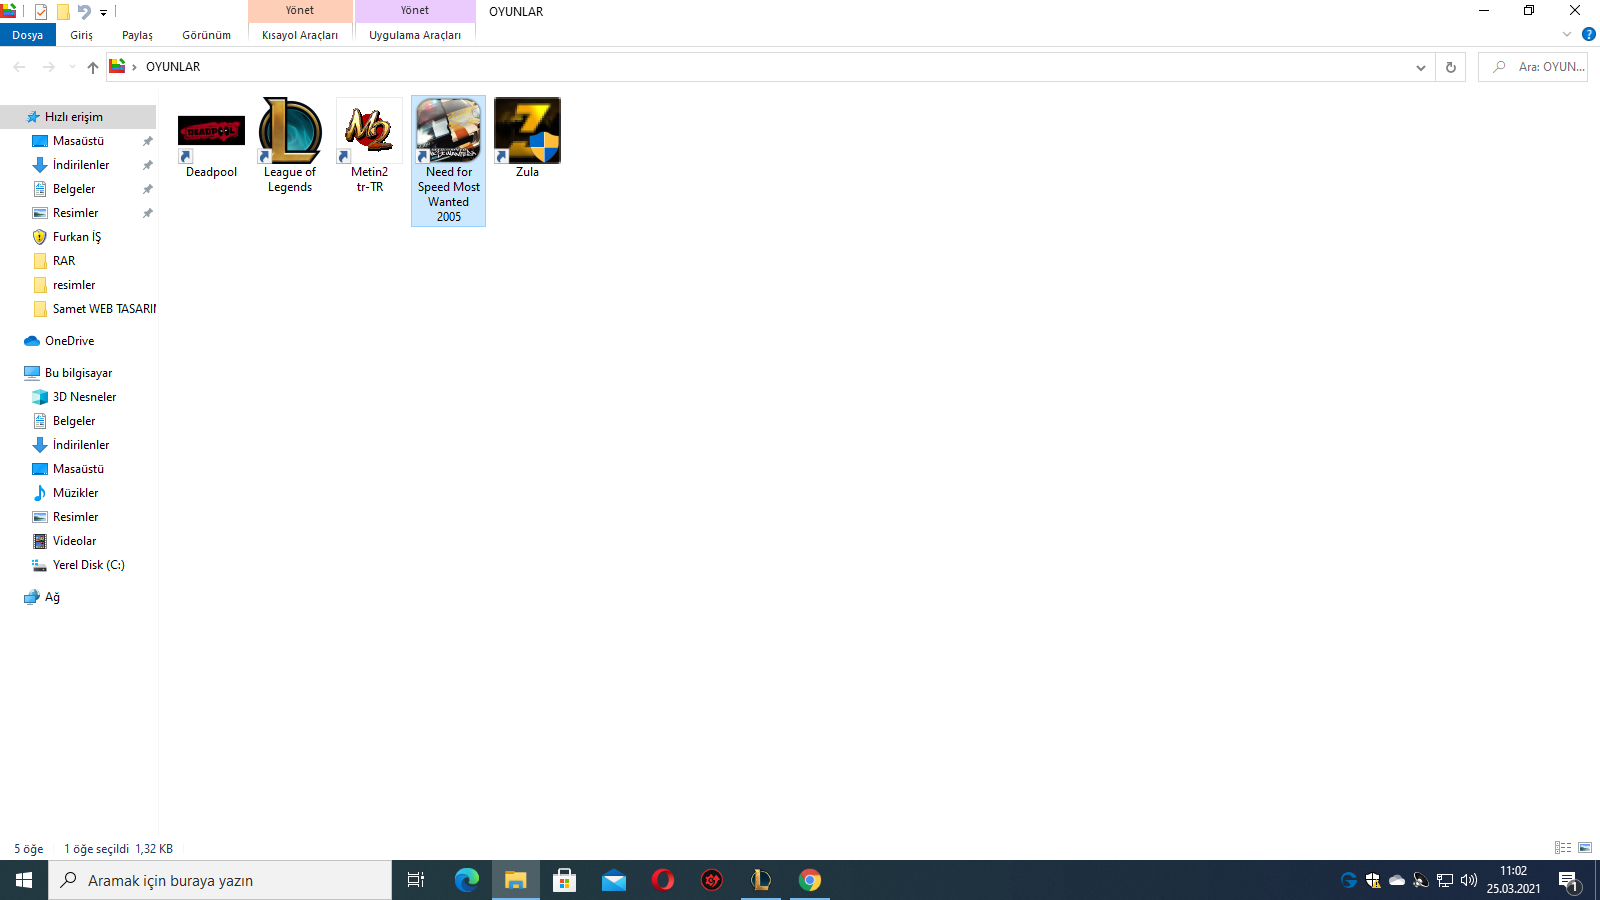Click the search box for OYUNLAR

[x=1533, y=67]
